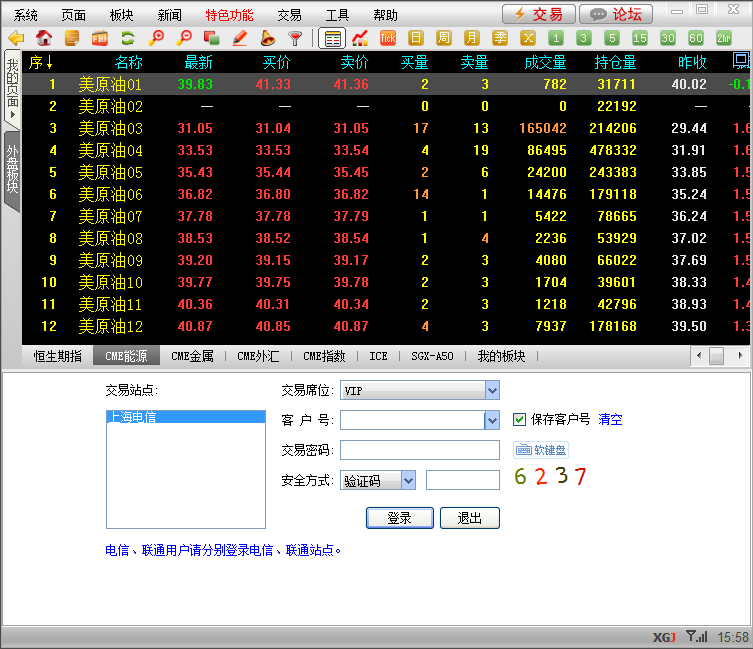
Task: Open the 特色功能 menu
Action: tap(229, 15)
